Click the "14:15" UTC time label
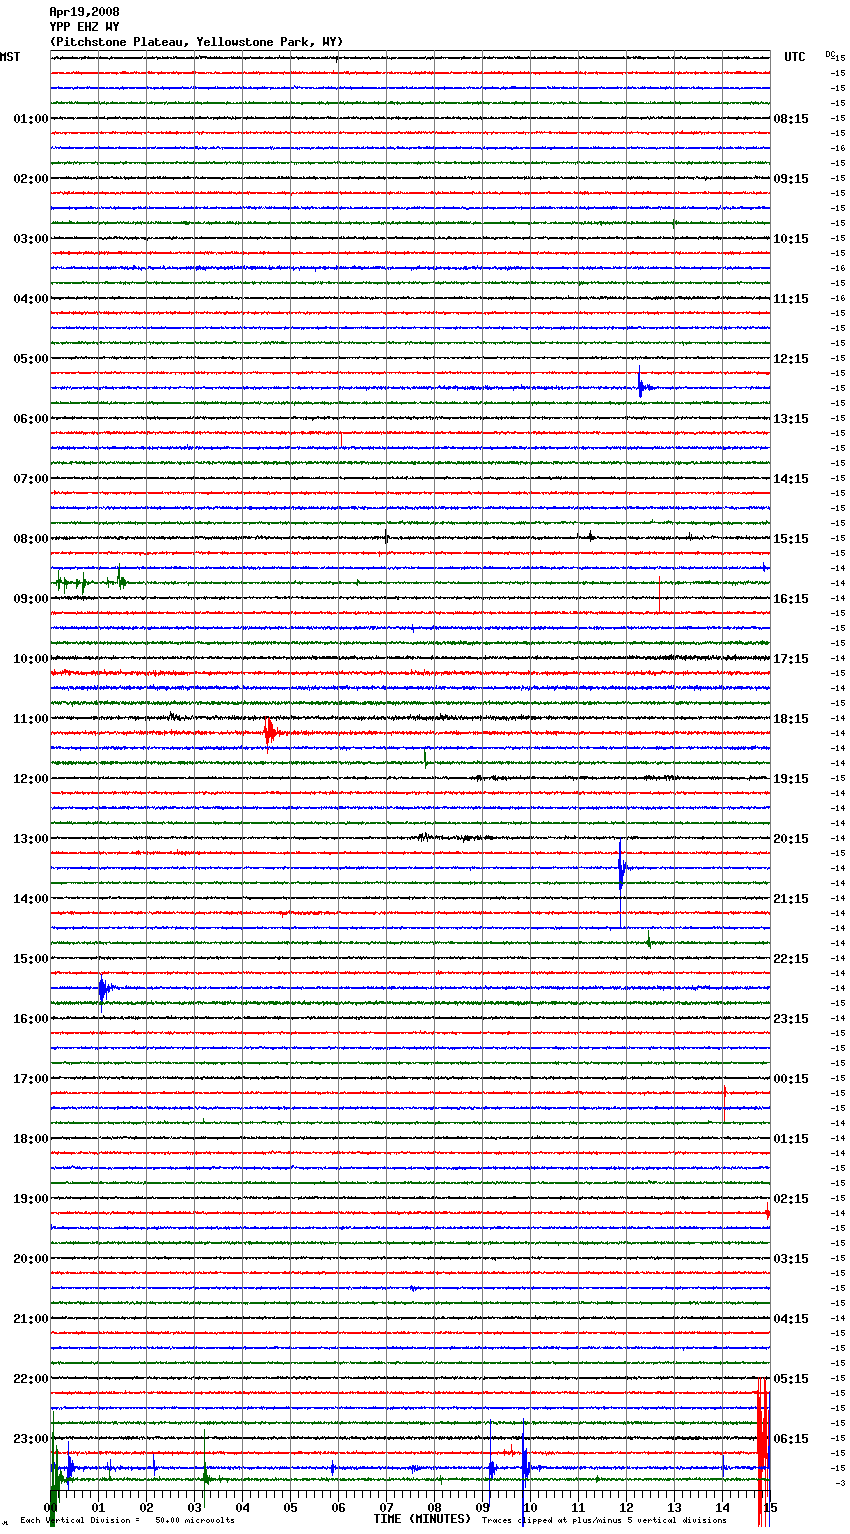 791,479
